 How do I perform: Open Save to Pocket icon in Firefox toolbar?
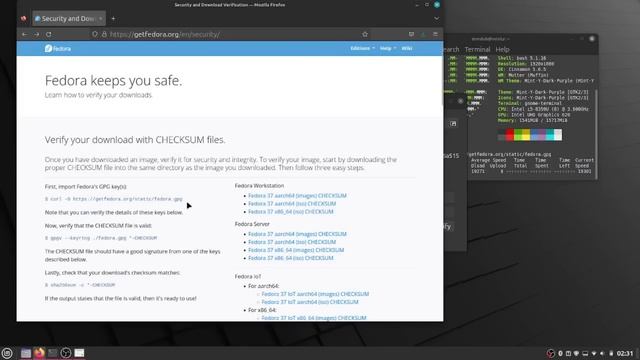411,34
